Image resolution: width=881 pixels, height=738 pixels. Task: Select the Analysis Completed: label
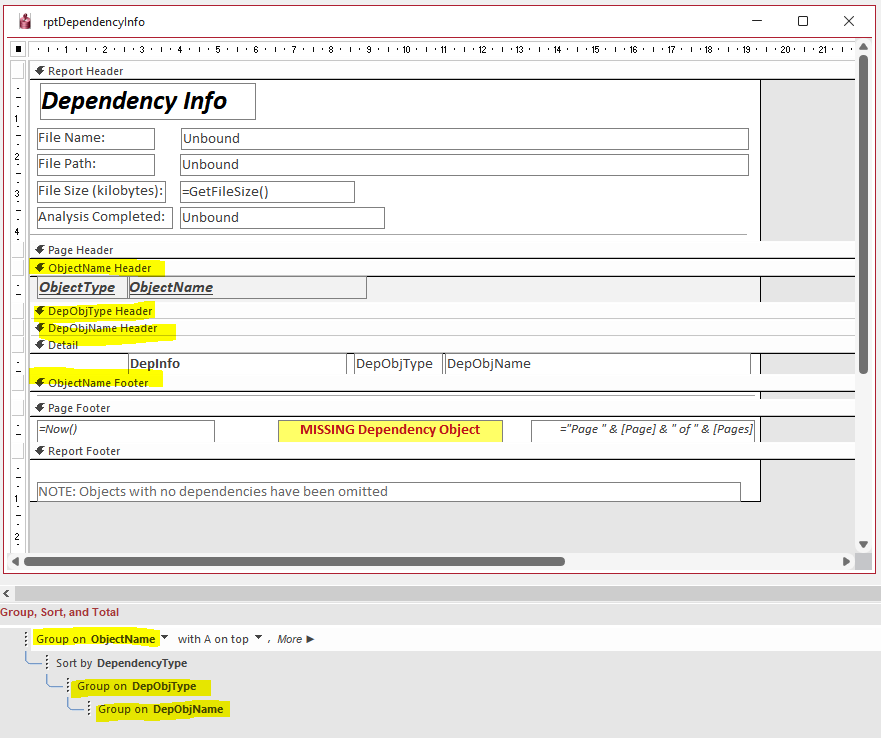[x=105, y=218]
